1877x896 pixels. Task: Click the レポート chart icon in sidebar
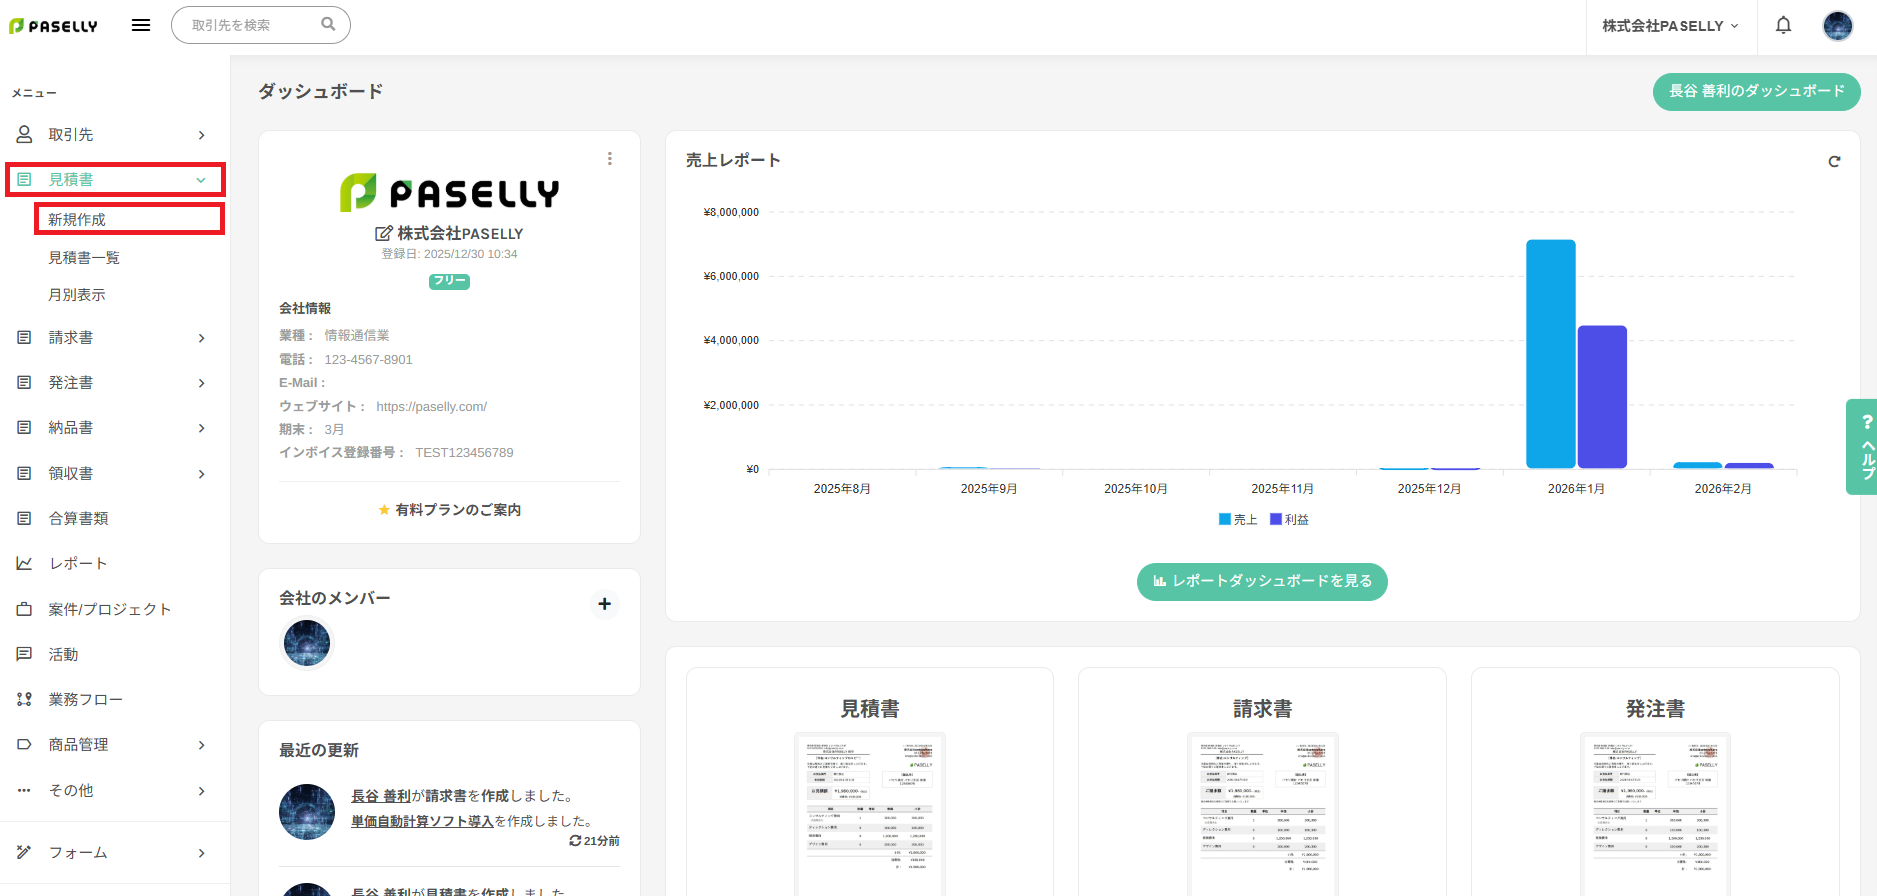coord(24,563)
